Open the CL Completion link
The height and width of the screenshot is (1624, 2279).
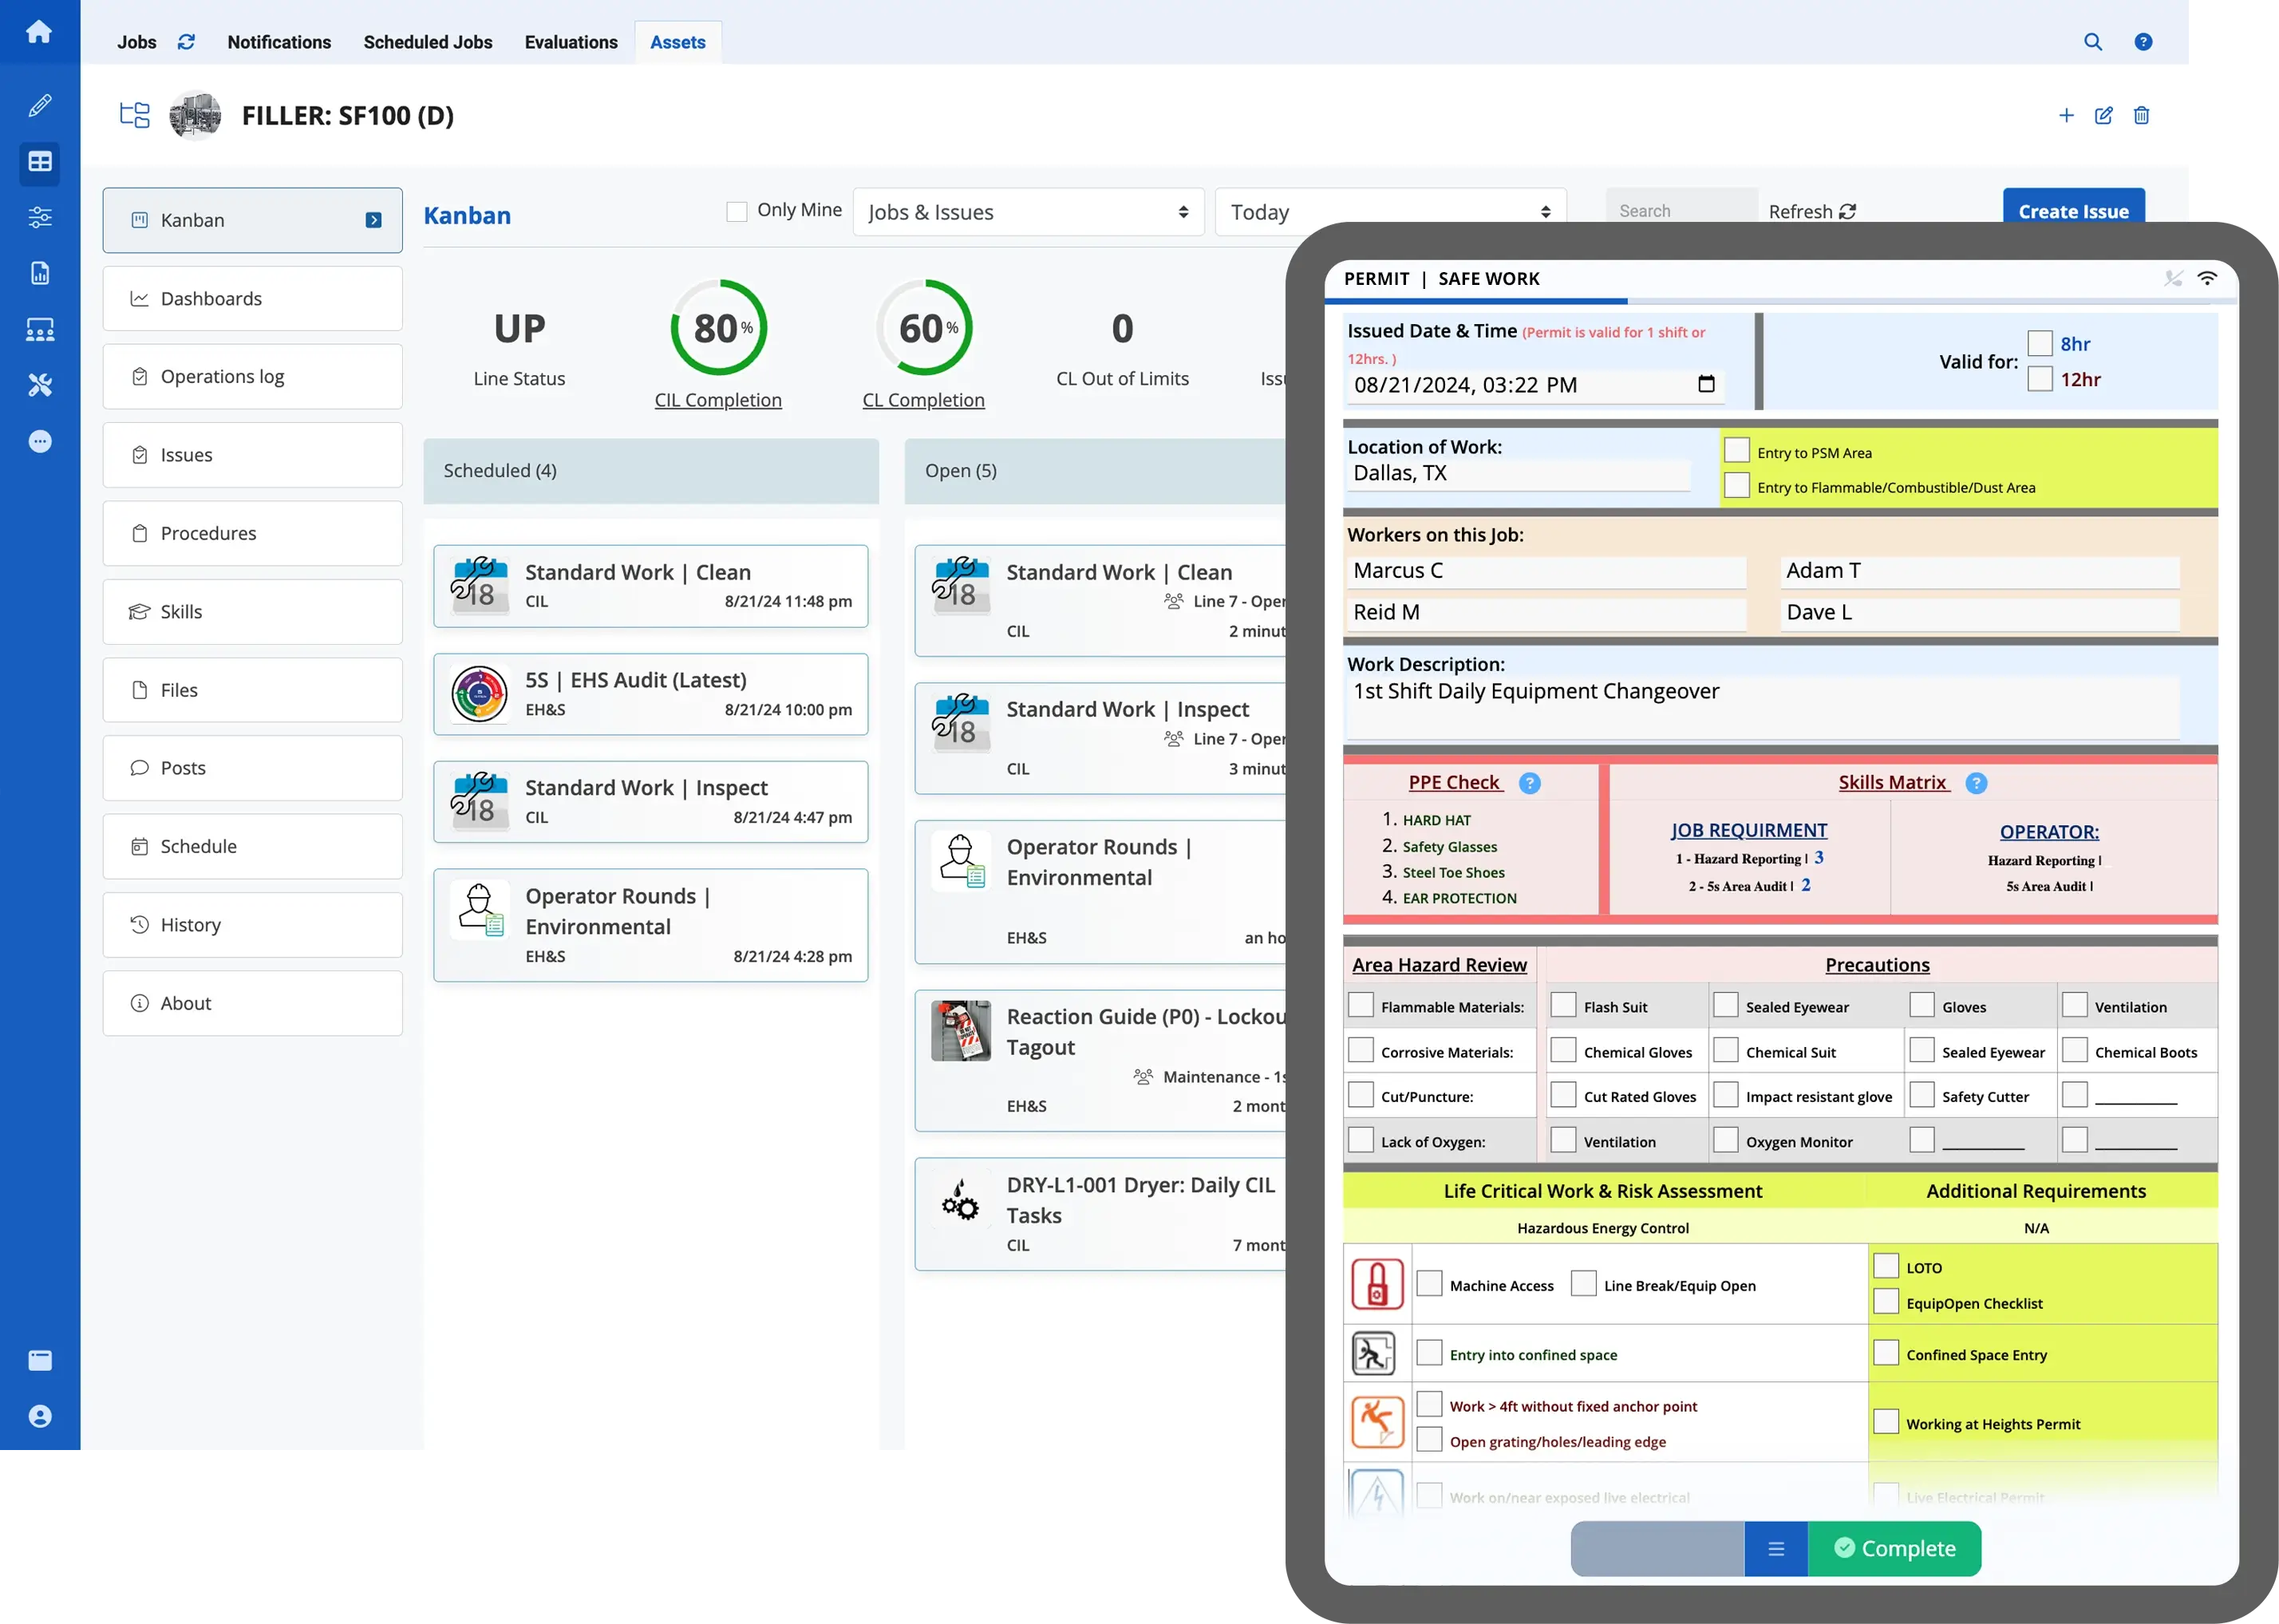[923, 400]
